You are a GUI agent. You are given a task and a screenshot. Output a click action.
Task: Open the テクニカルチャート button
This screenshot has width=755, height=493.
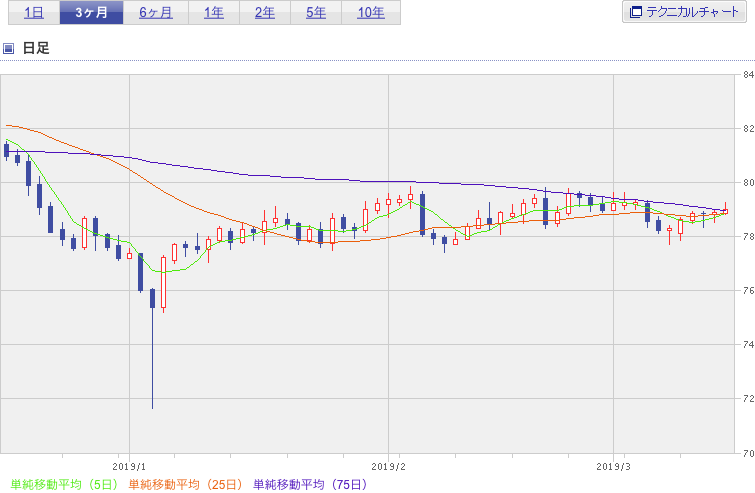684,12
